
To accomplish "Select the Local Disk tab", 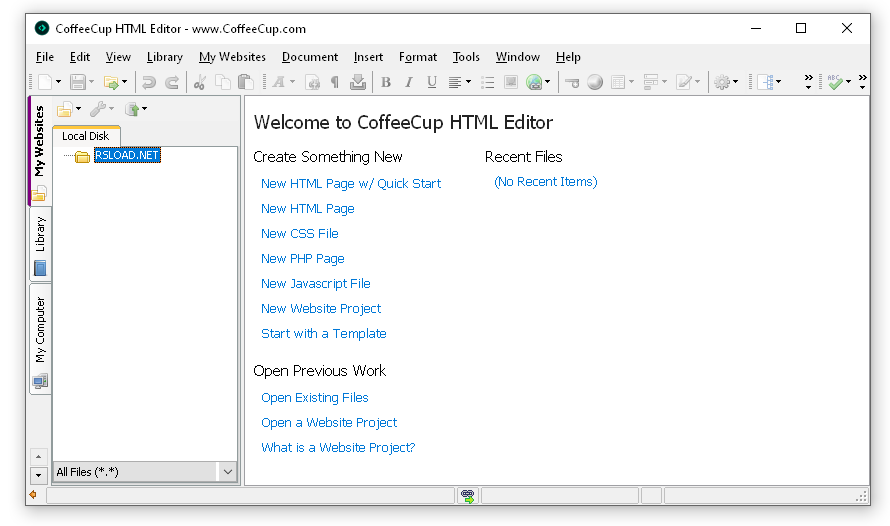I will (x=86, y=136).
